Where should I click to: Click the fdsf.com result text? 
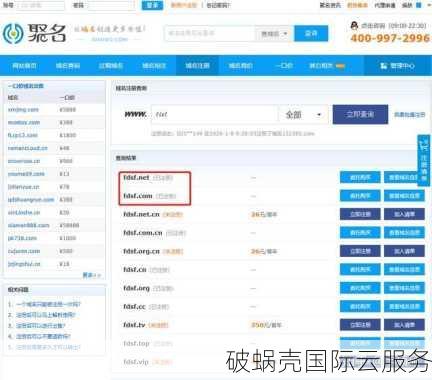138,196
